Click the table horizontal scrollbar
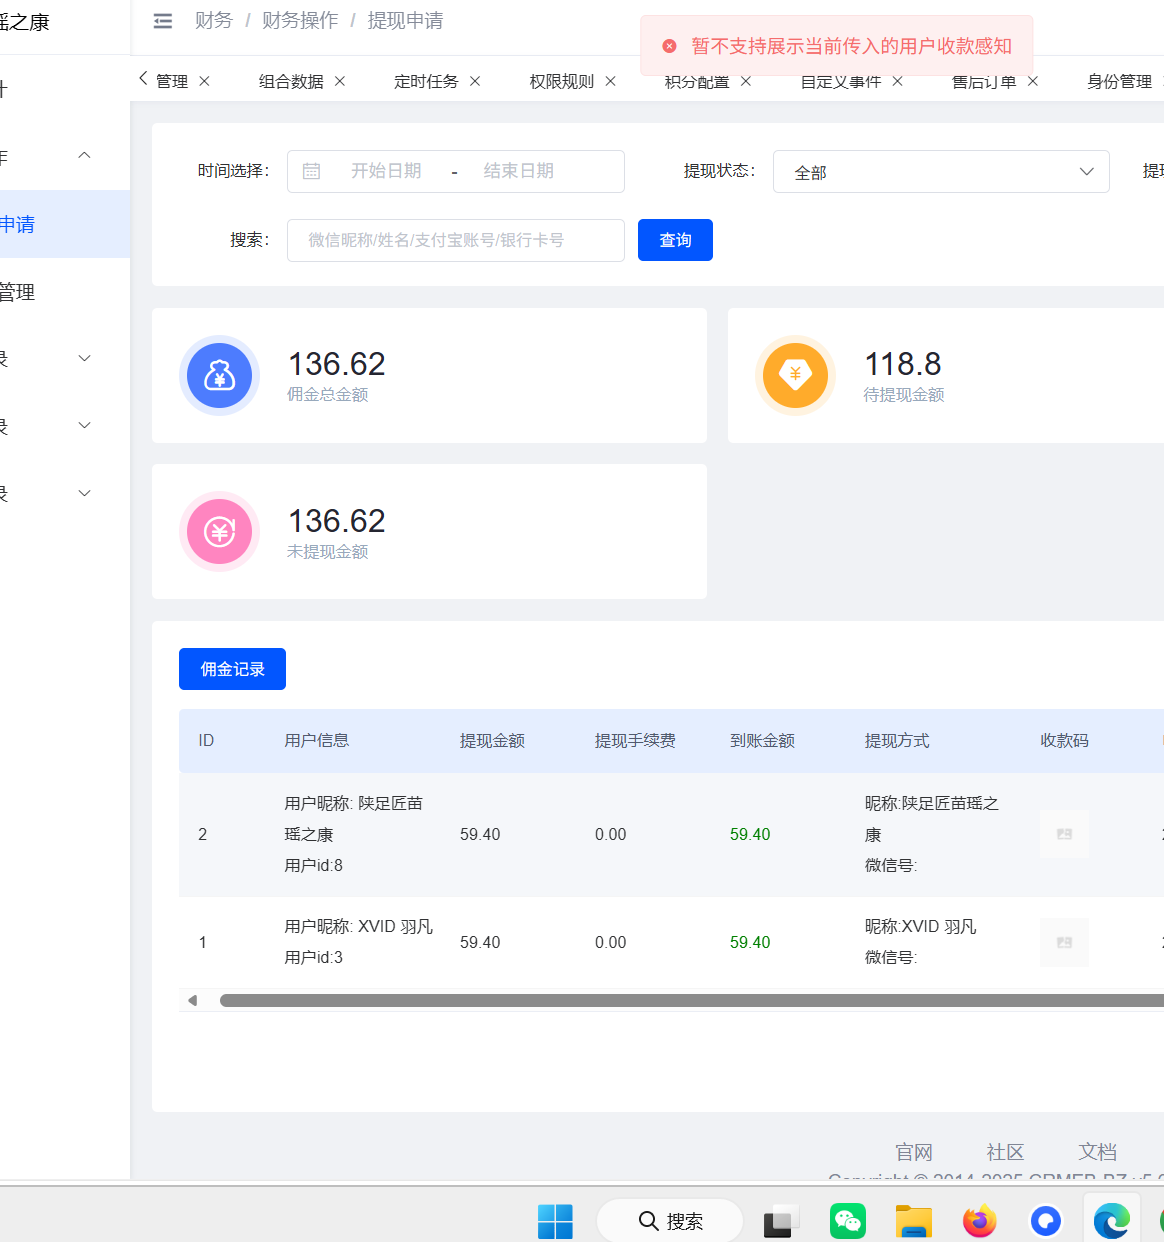 [x=690, y=1000]
